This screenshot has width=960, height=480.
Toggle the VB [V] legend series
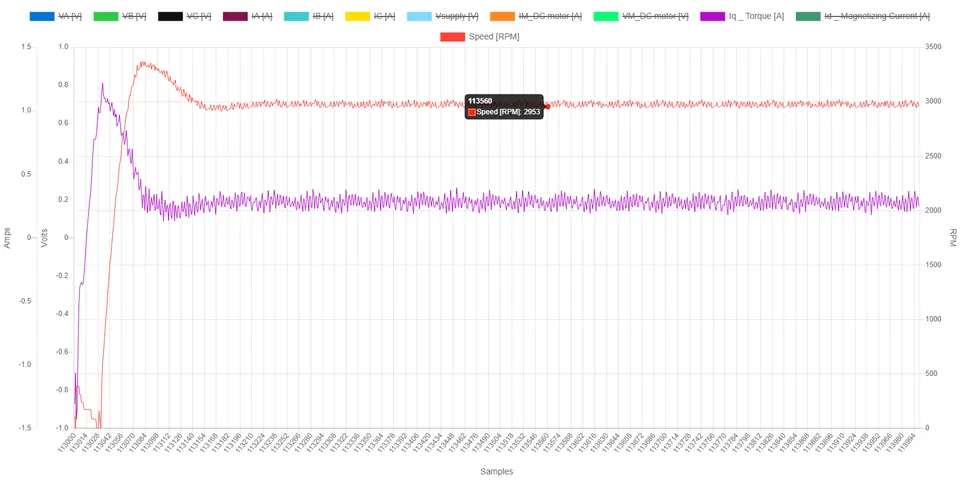coord(119,16)
